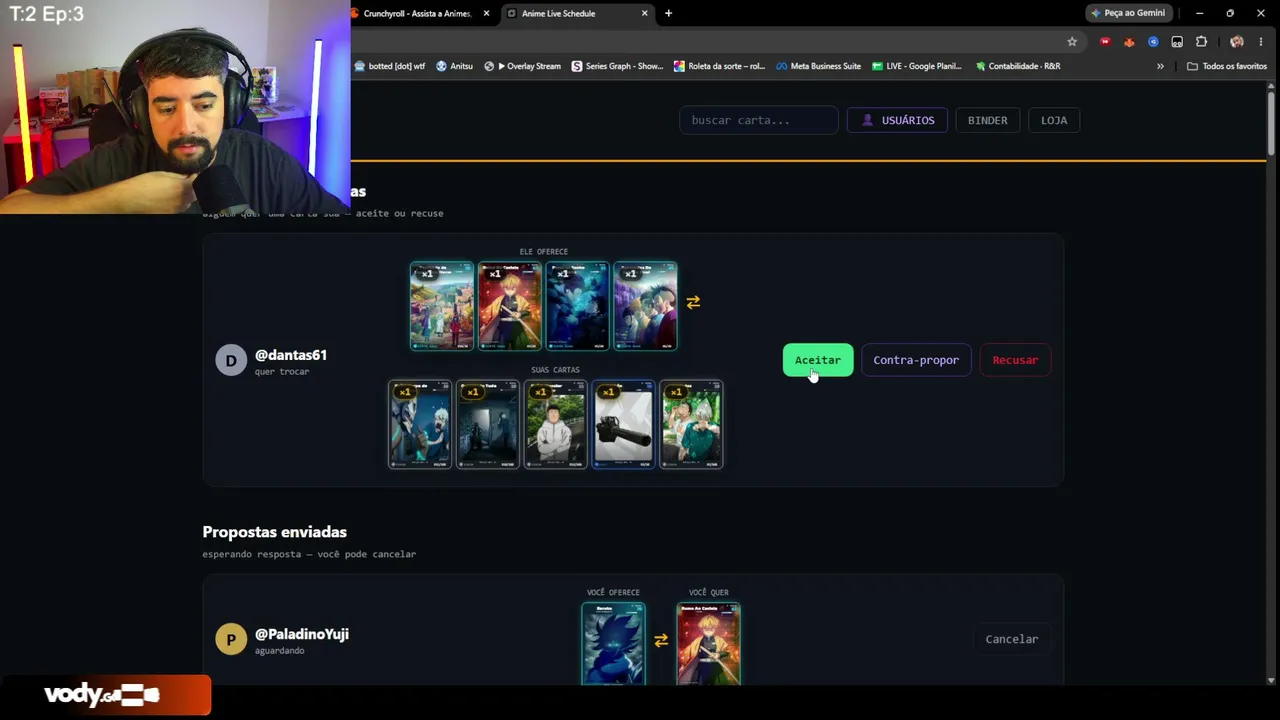Open a new browser tab
Viewport: 1280px width, 720px height.
pyautogui.click(x=668, y=13)
